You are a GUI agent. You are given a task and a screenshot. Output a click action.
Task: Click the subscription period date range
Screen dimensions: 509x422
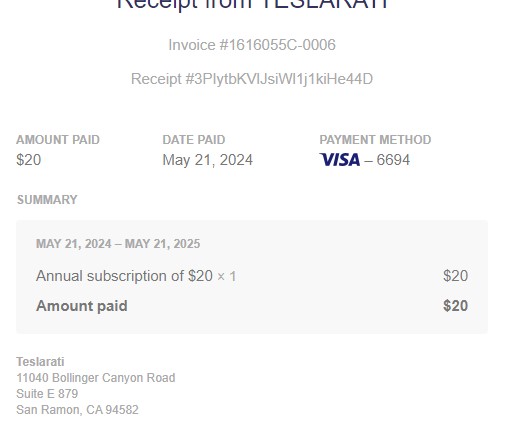(118, 244)
